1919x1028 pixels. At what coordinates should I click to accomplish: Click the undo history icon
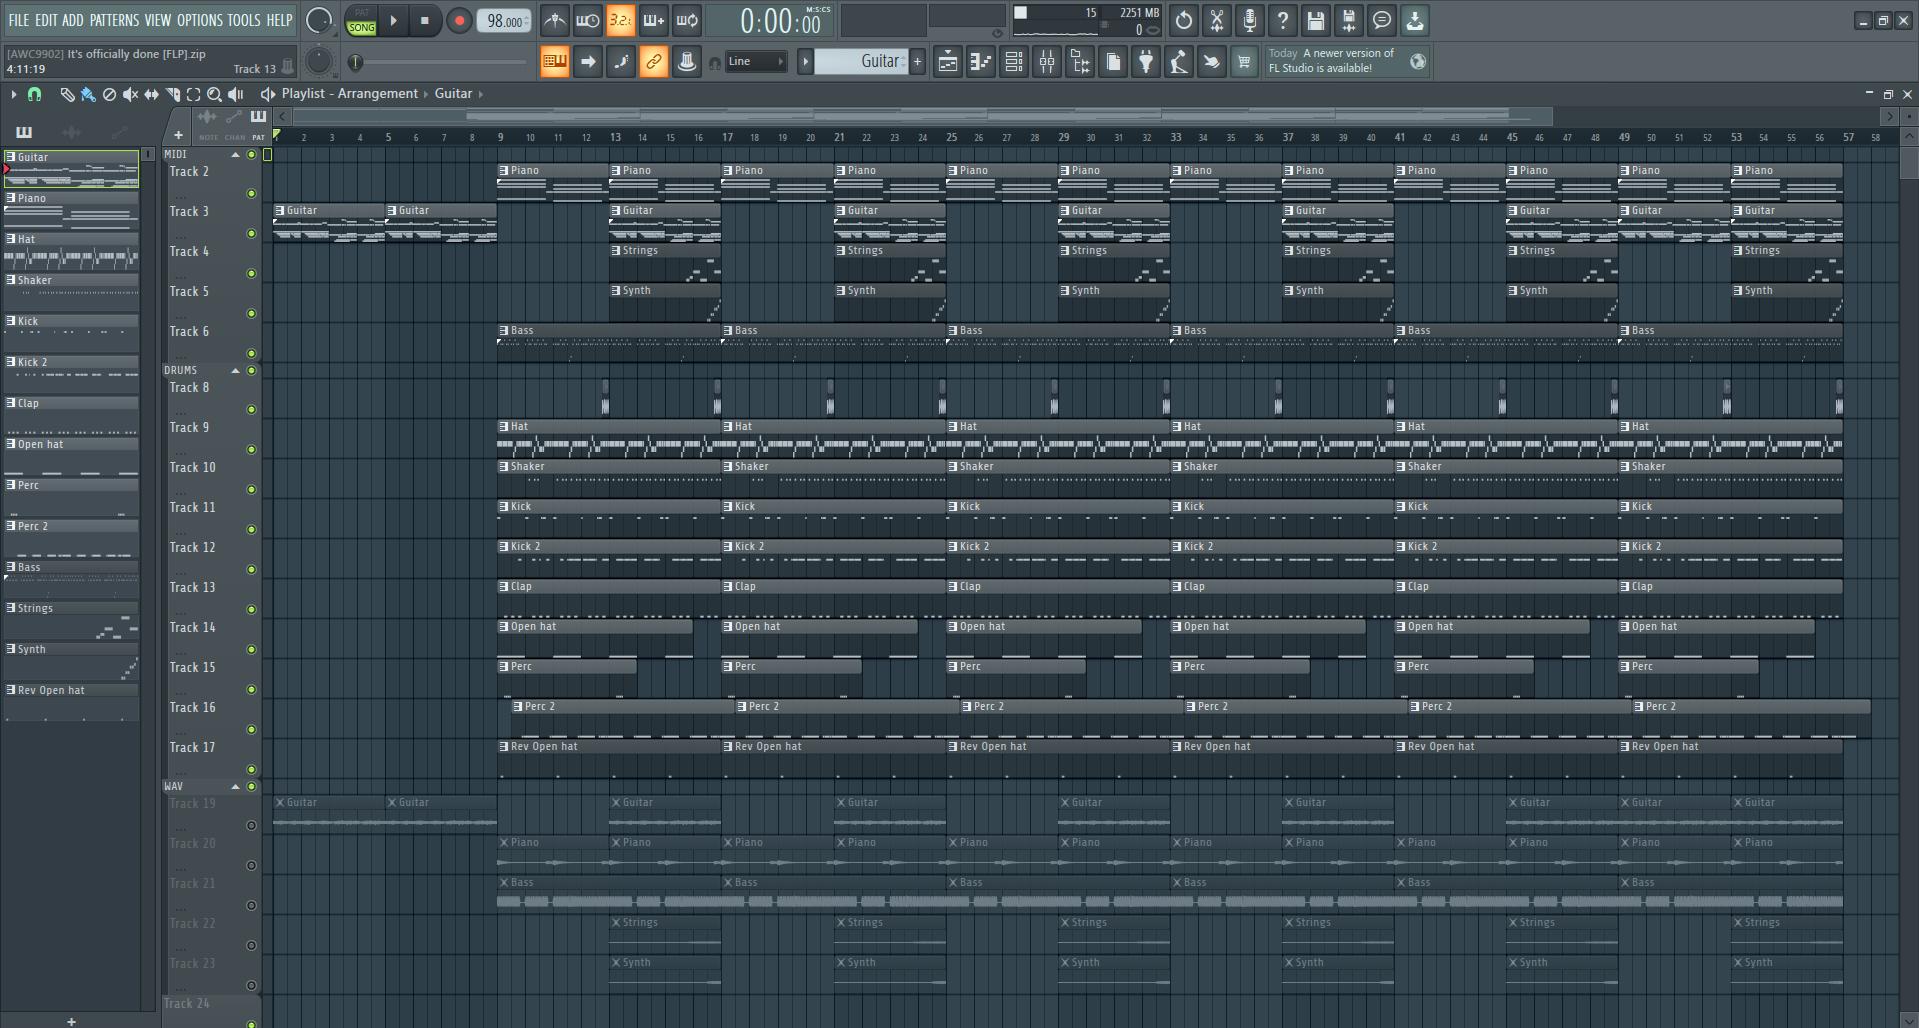click(1184, 20)
